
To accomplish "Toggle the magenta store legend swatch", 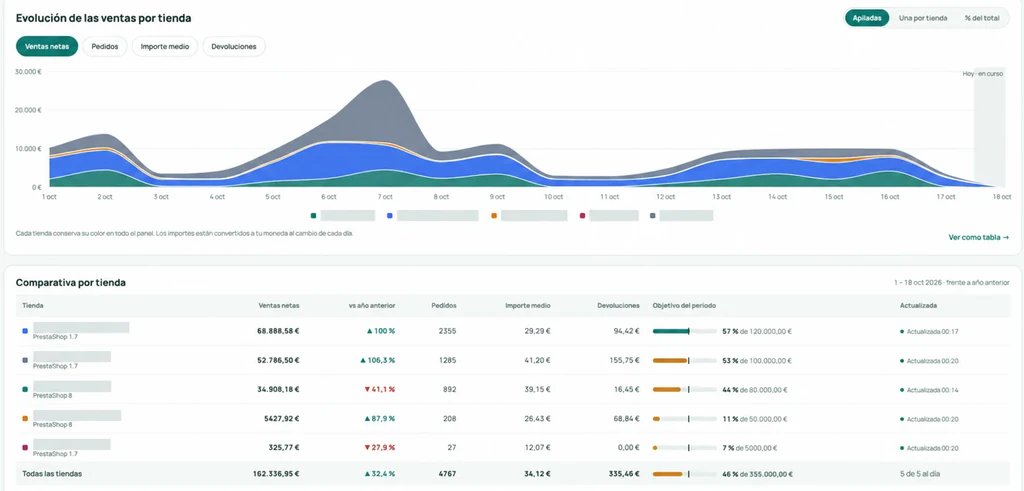I will pyautogui.click(x=583, y=215).
